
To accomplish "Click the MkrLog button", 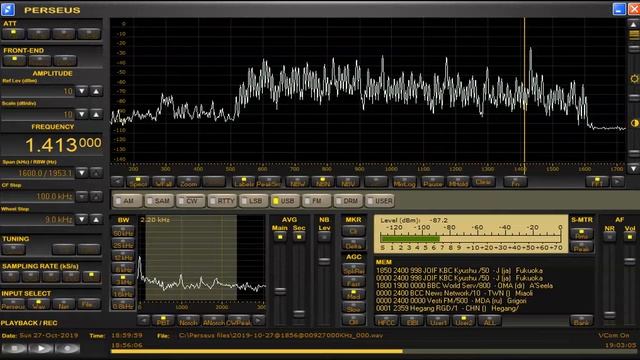I will [x=404, y=182].
